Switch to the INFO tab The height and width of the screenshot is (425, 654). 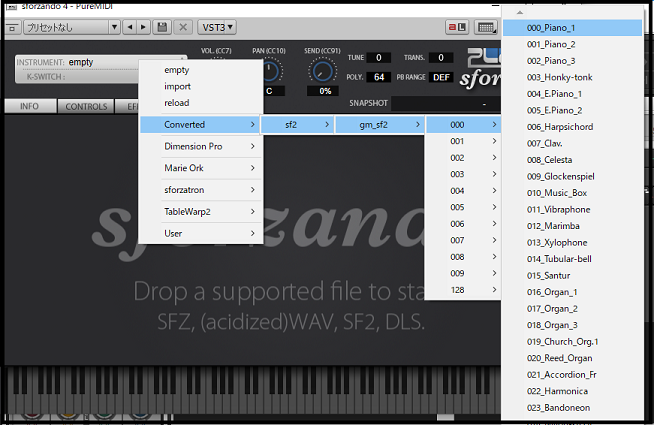30,106
